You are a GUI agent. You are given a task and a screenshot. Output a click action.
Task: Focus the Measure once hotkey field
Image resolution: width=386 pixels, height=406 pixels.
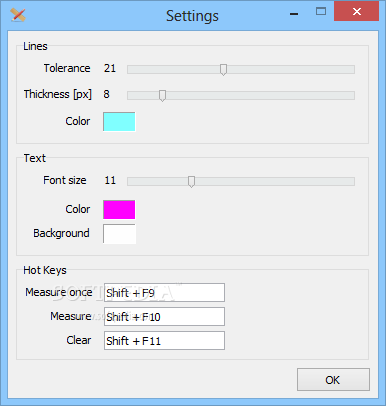[164, 293]
